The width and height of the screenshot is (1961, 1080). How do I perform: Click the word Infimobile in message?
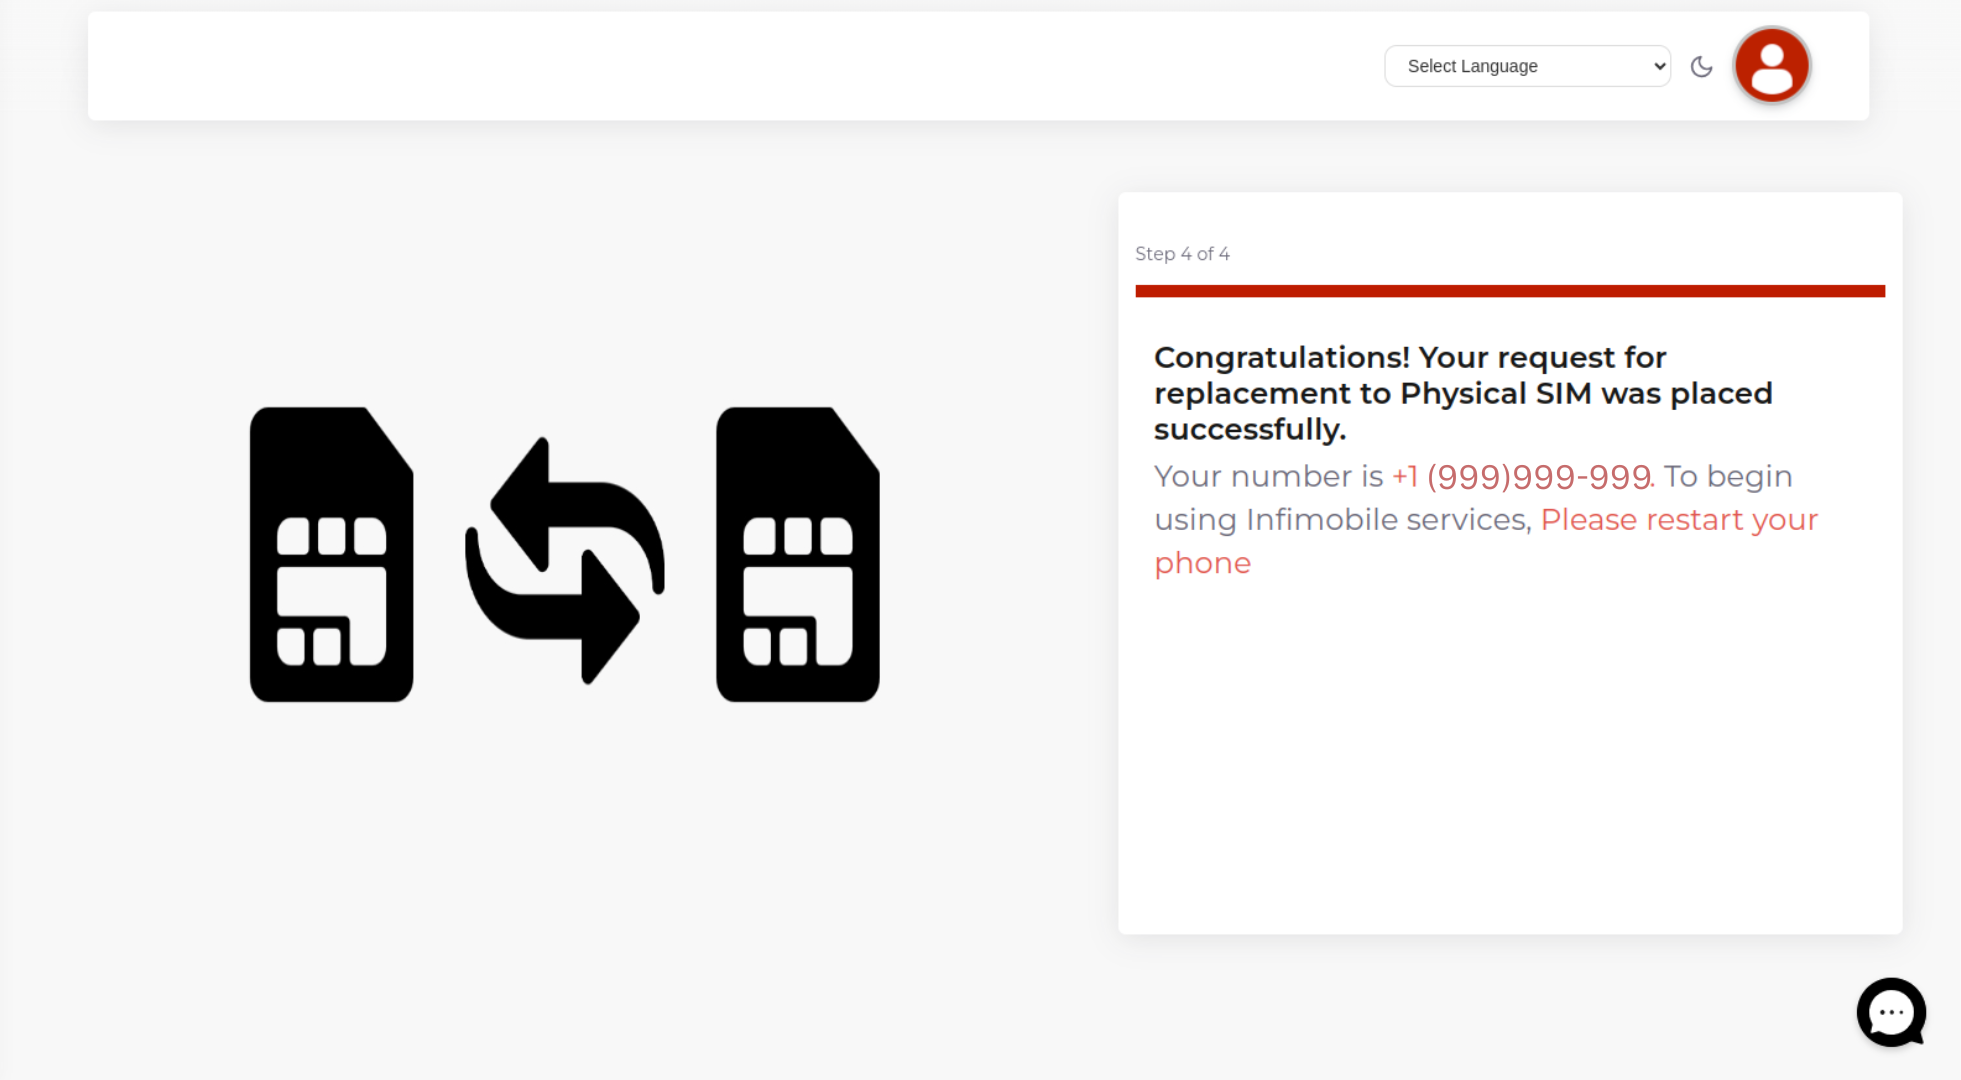(x=1321, y=520)
